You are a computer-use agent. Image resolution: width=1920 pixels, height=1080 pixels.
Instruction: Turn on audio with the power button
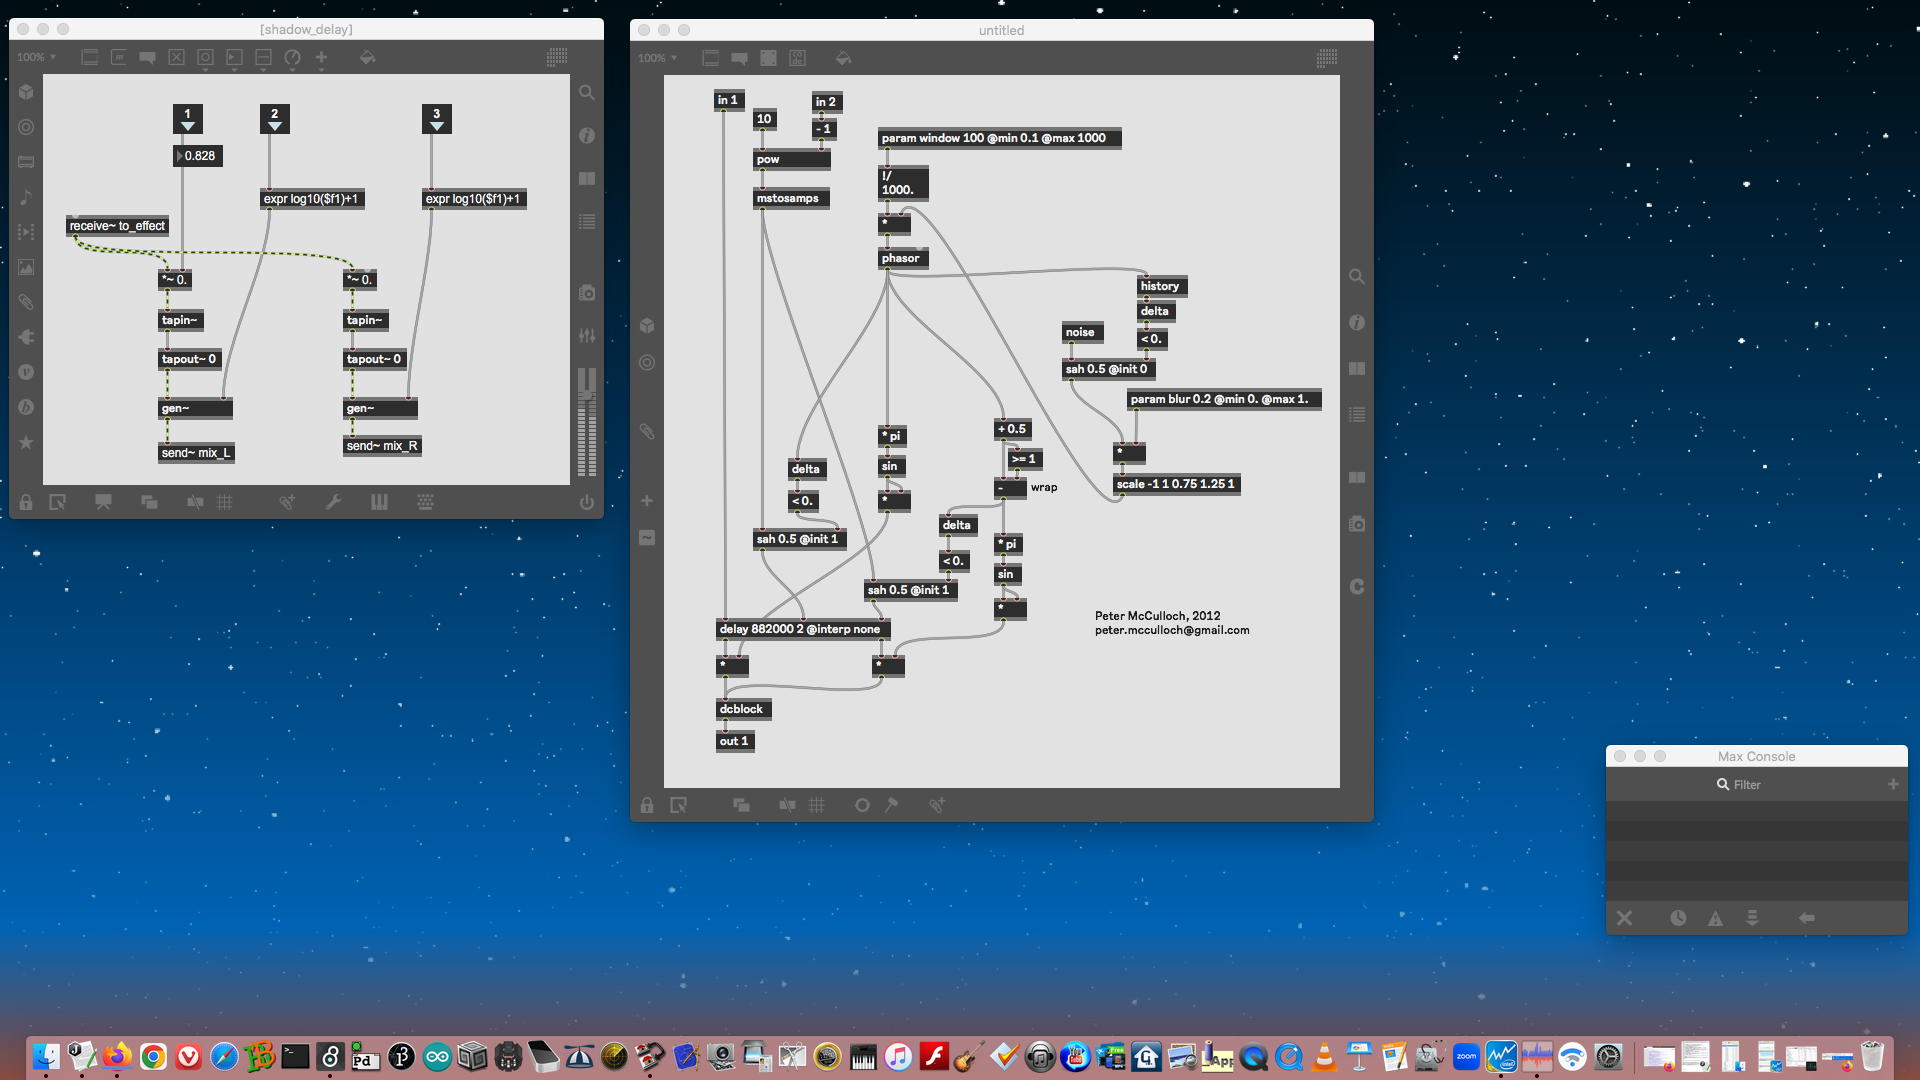(x=586, y=503)
